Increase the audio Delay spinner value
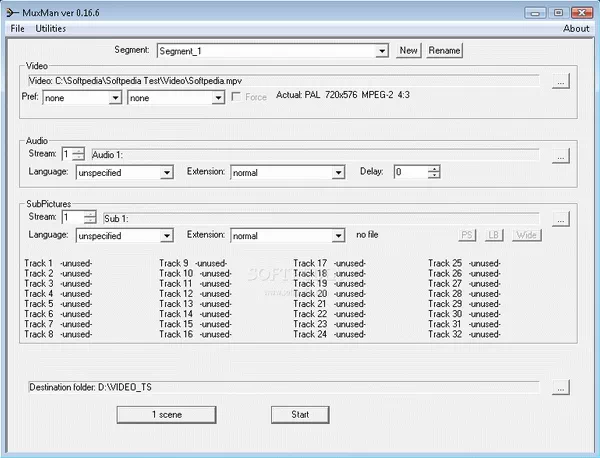The width and height of the screenshot is (600, 458). tap(433, 168)
